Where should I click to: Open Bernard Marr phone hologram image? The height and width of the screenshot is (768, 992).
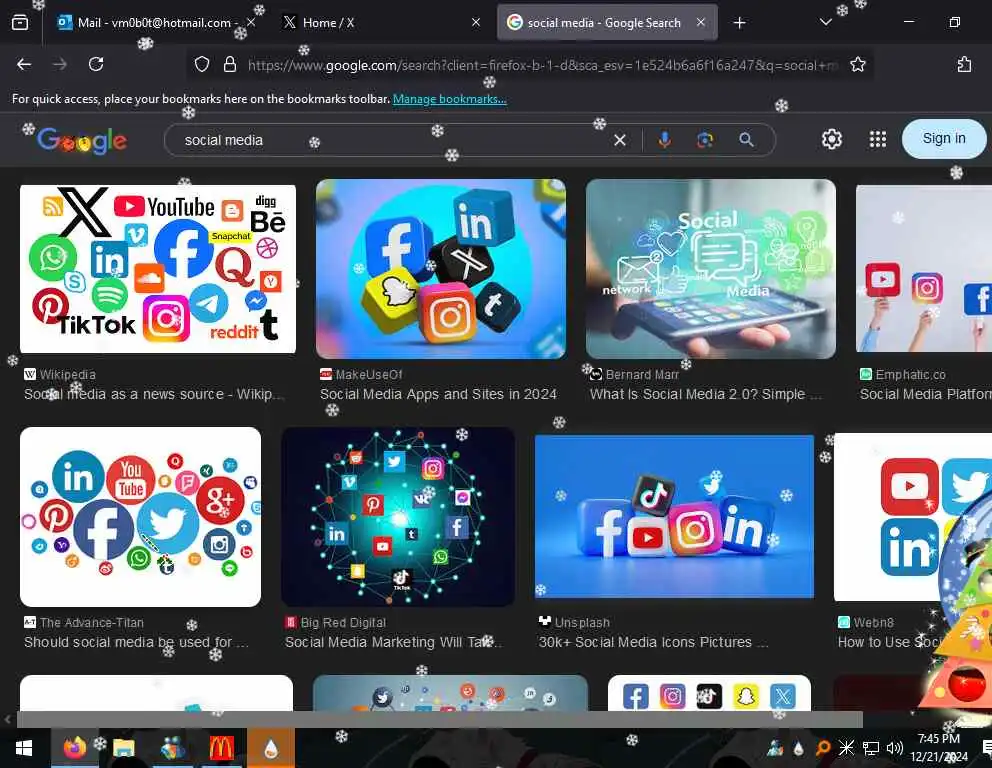[x=710, y=269]
